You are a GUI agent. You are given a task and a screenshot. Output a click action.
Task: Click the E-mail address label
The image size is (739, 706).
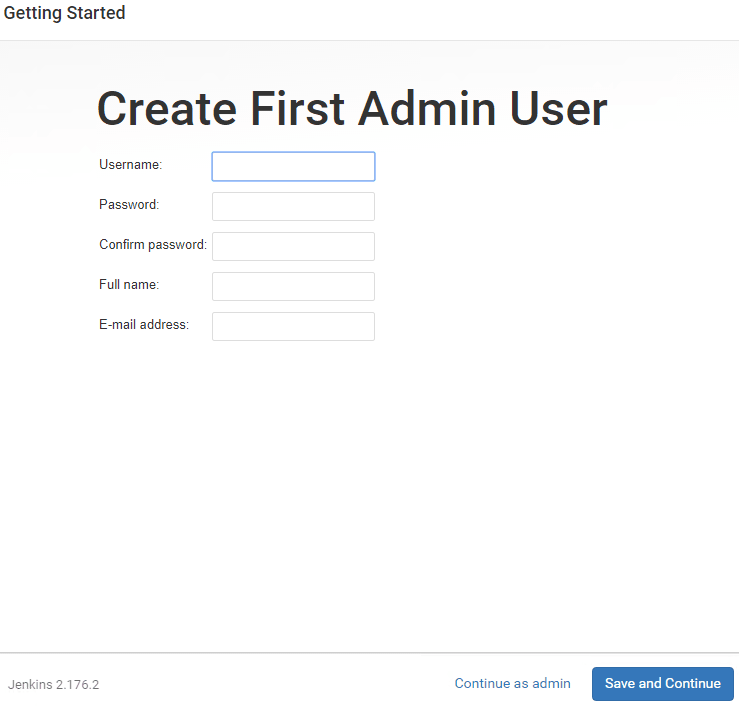(x=144, y=324)
